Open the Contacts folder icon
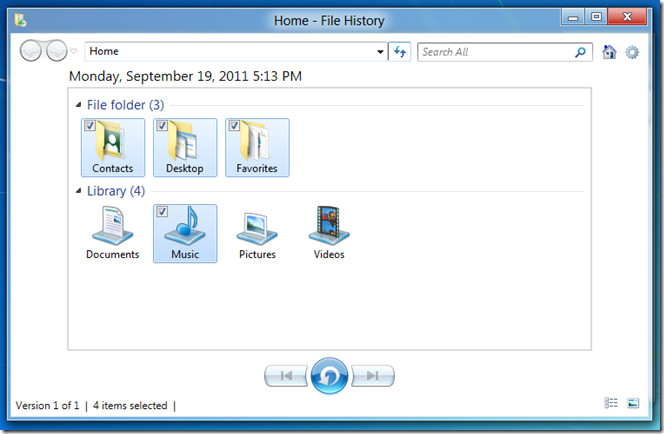Image resolution: width=664 pixels, height=434 pixels. pyautogui.click(x=113, y=147)
